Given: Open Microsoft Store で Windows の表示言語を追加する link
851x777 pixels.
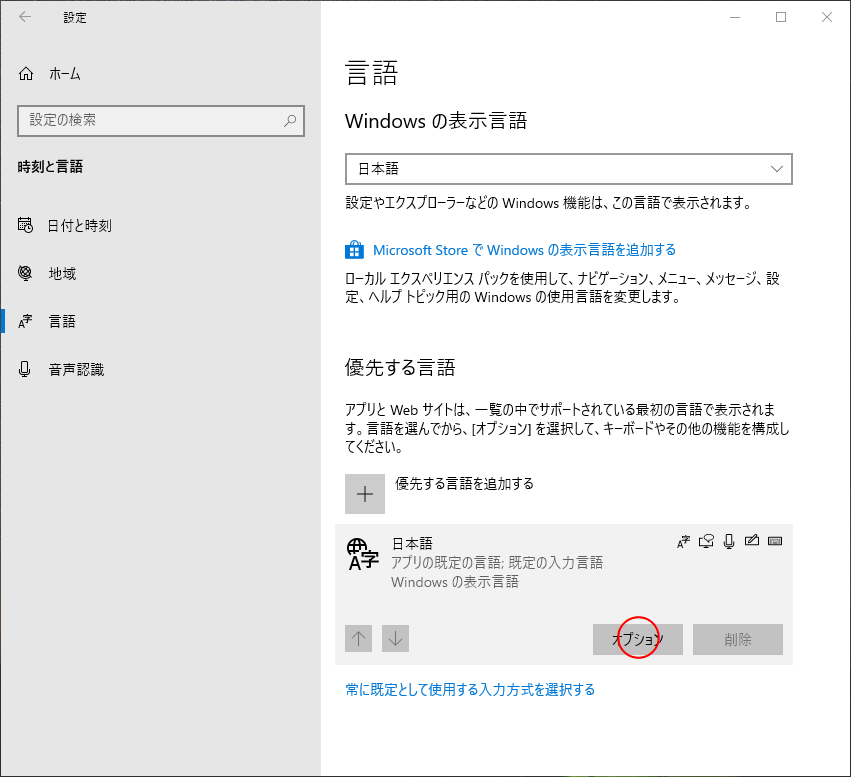Looking at the screenshot, I should tap(524, 250).
